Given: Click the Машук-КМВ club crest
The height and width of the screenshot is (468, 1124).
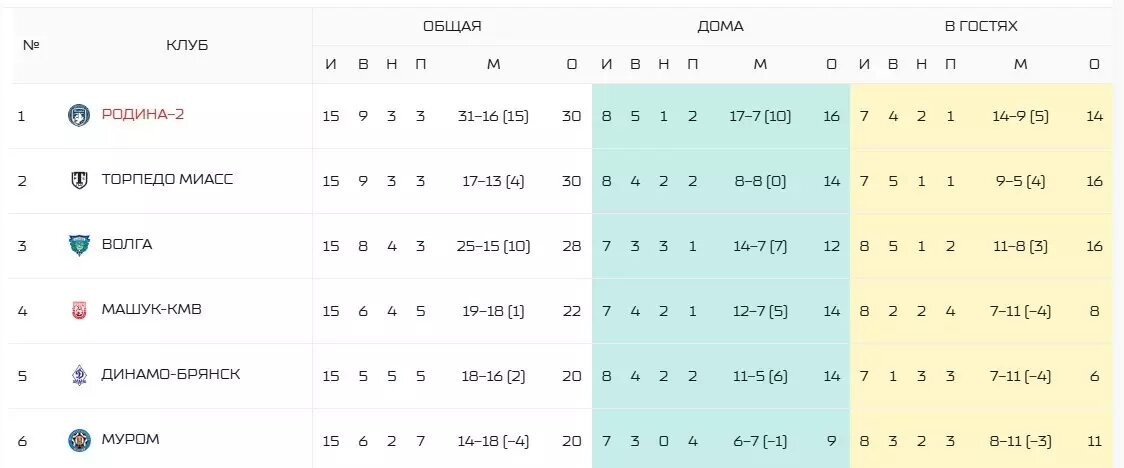Looking at the screenshot, I should click(79, 310).
